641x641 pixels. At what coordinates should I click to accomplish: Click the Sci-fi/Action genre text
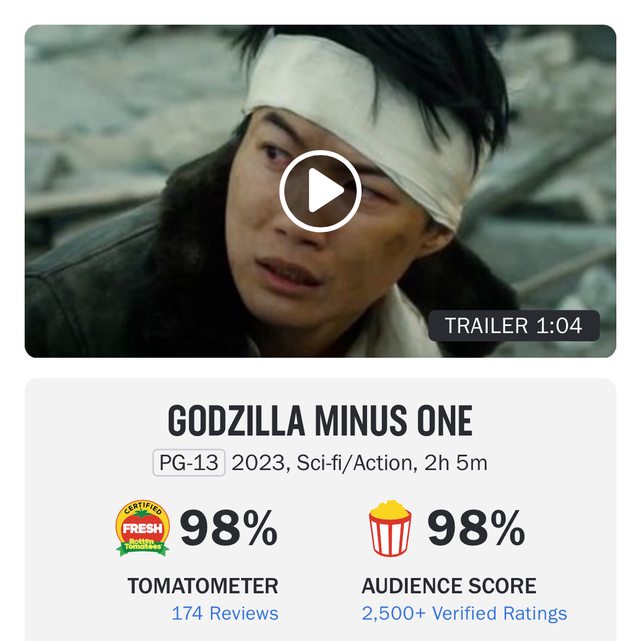[x=354, y=463]
